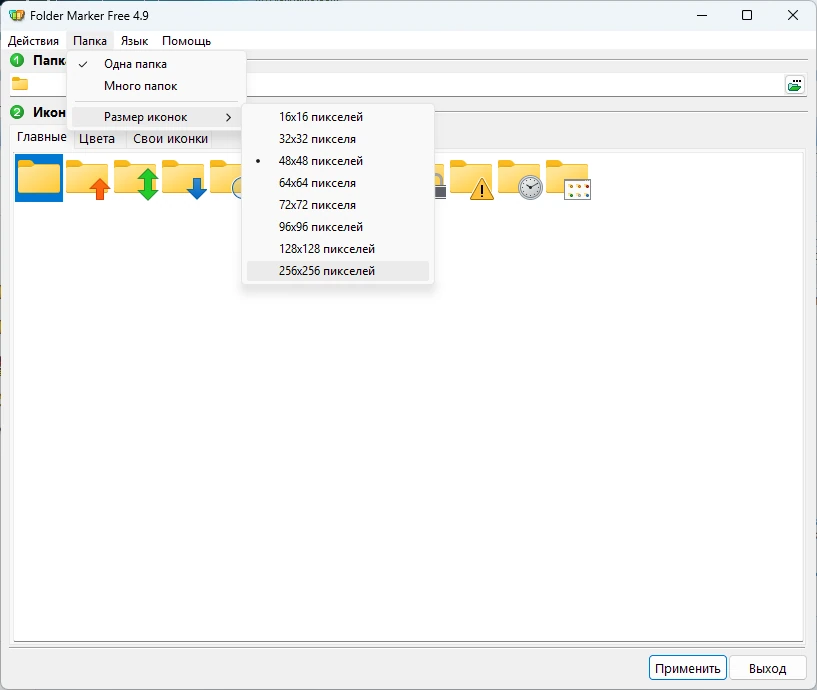Close the Folder Marker window

point(793,15)
